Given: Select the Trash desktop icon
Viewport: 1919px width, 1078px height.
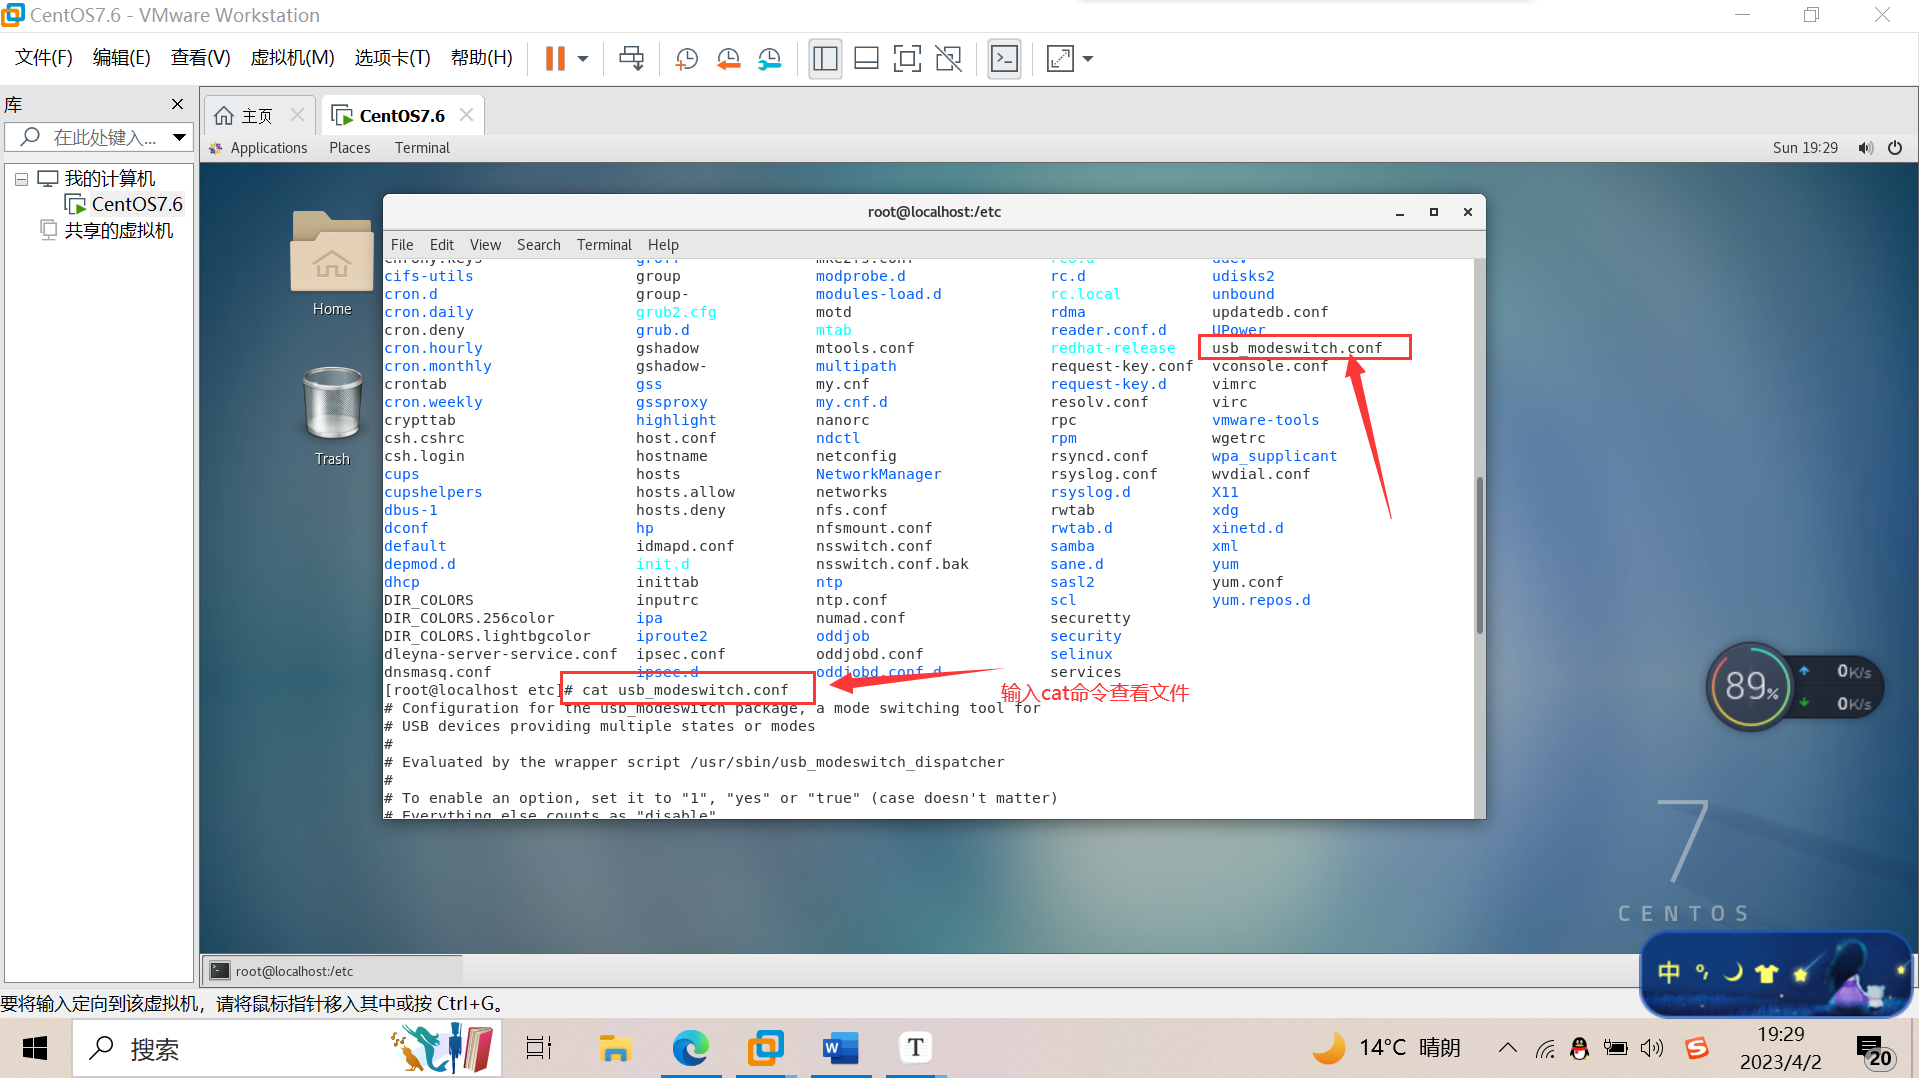Looking at the screenshot, I should 332,416.
